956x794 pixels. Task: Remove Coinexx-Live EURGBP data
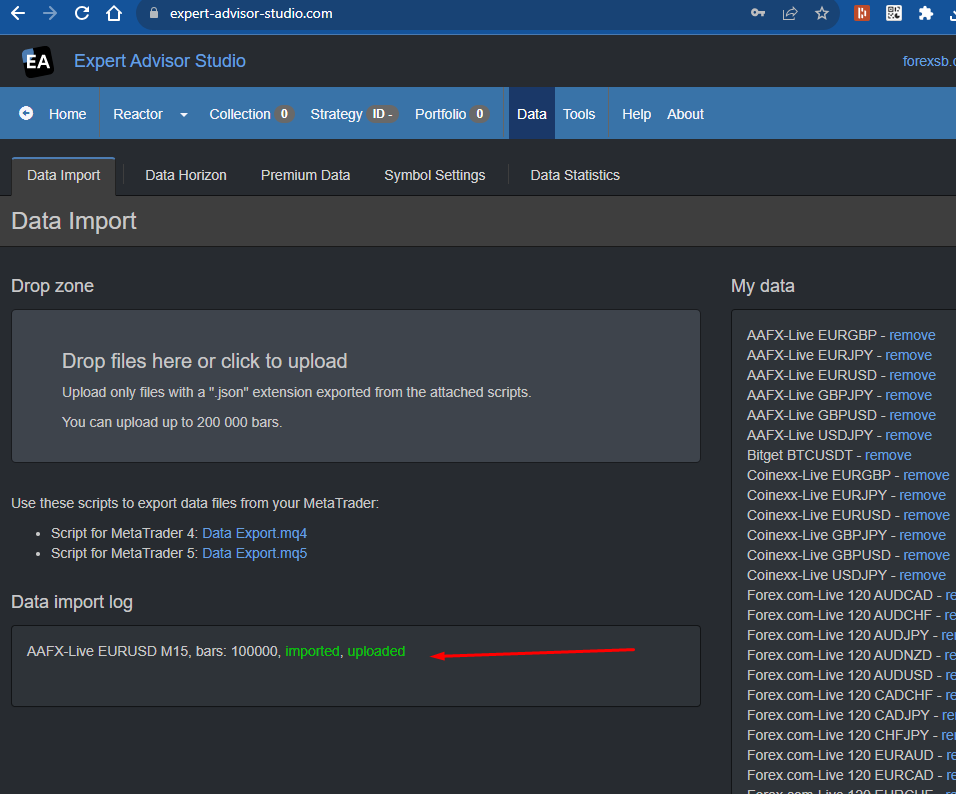coord(926,475)
